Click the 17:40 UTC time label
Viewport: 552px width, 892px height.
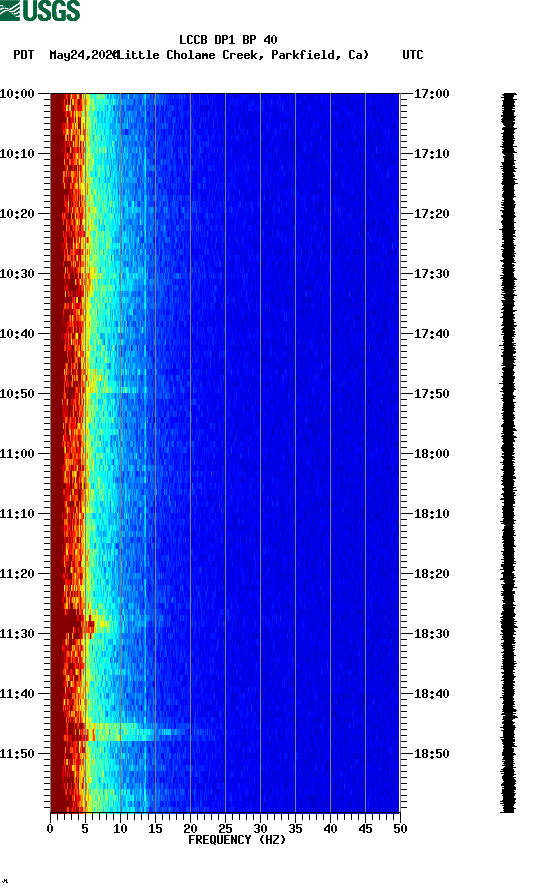[x=431, y=334]
